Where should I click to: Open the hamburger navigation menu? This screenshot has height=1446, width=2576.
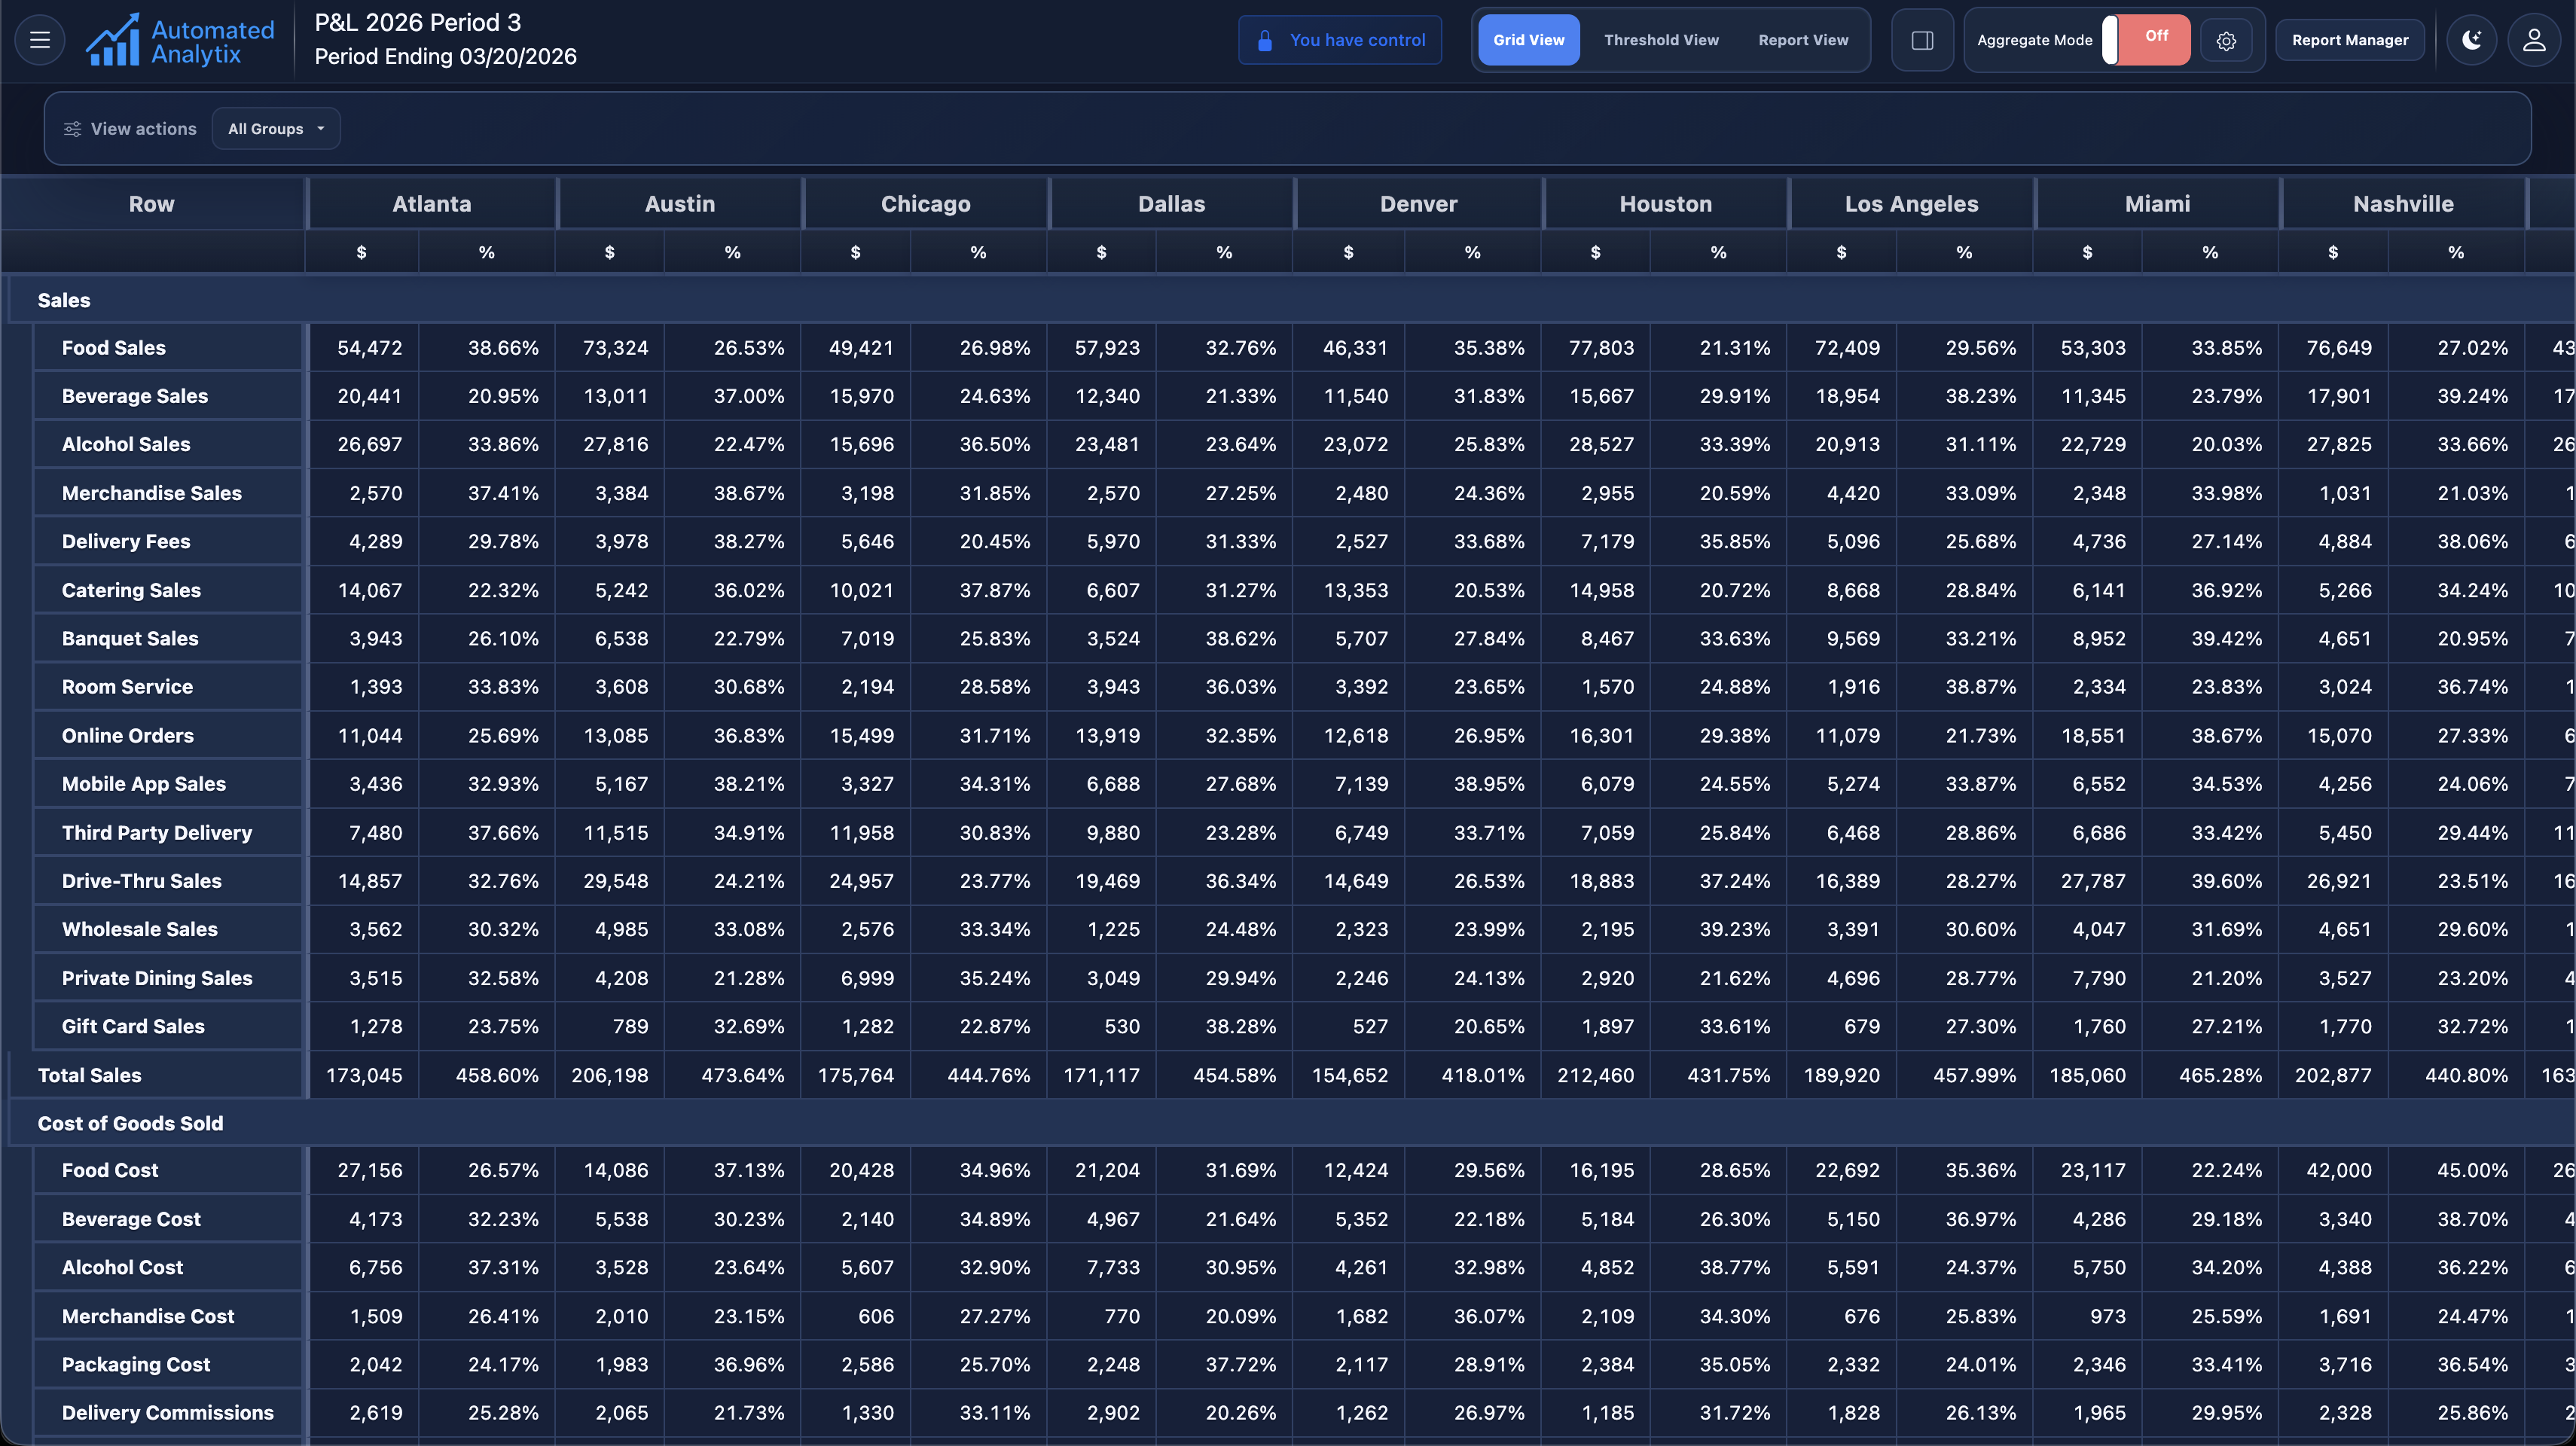click(40, 40)
